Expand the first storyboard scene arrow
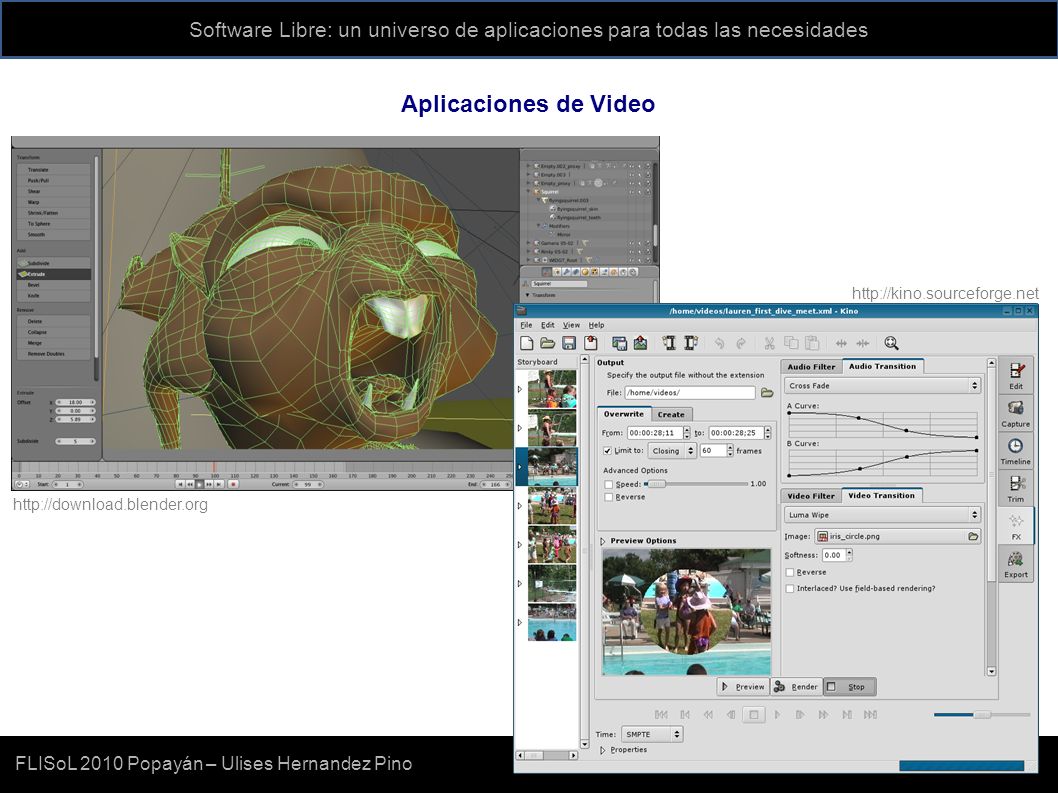 coord(520,389)
